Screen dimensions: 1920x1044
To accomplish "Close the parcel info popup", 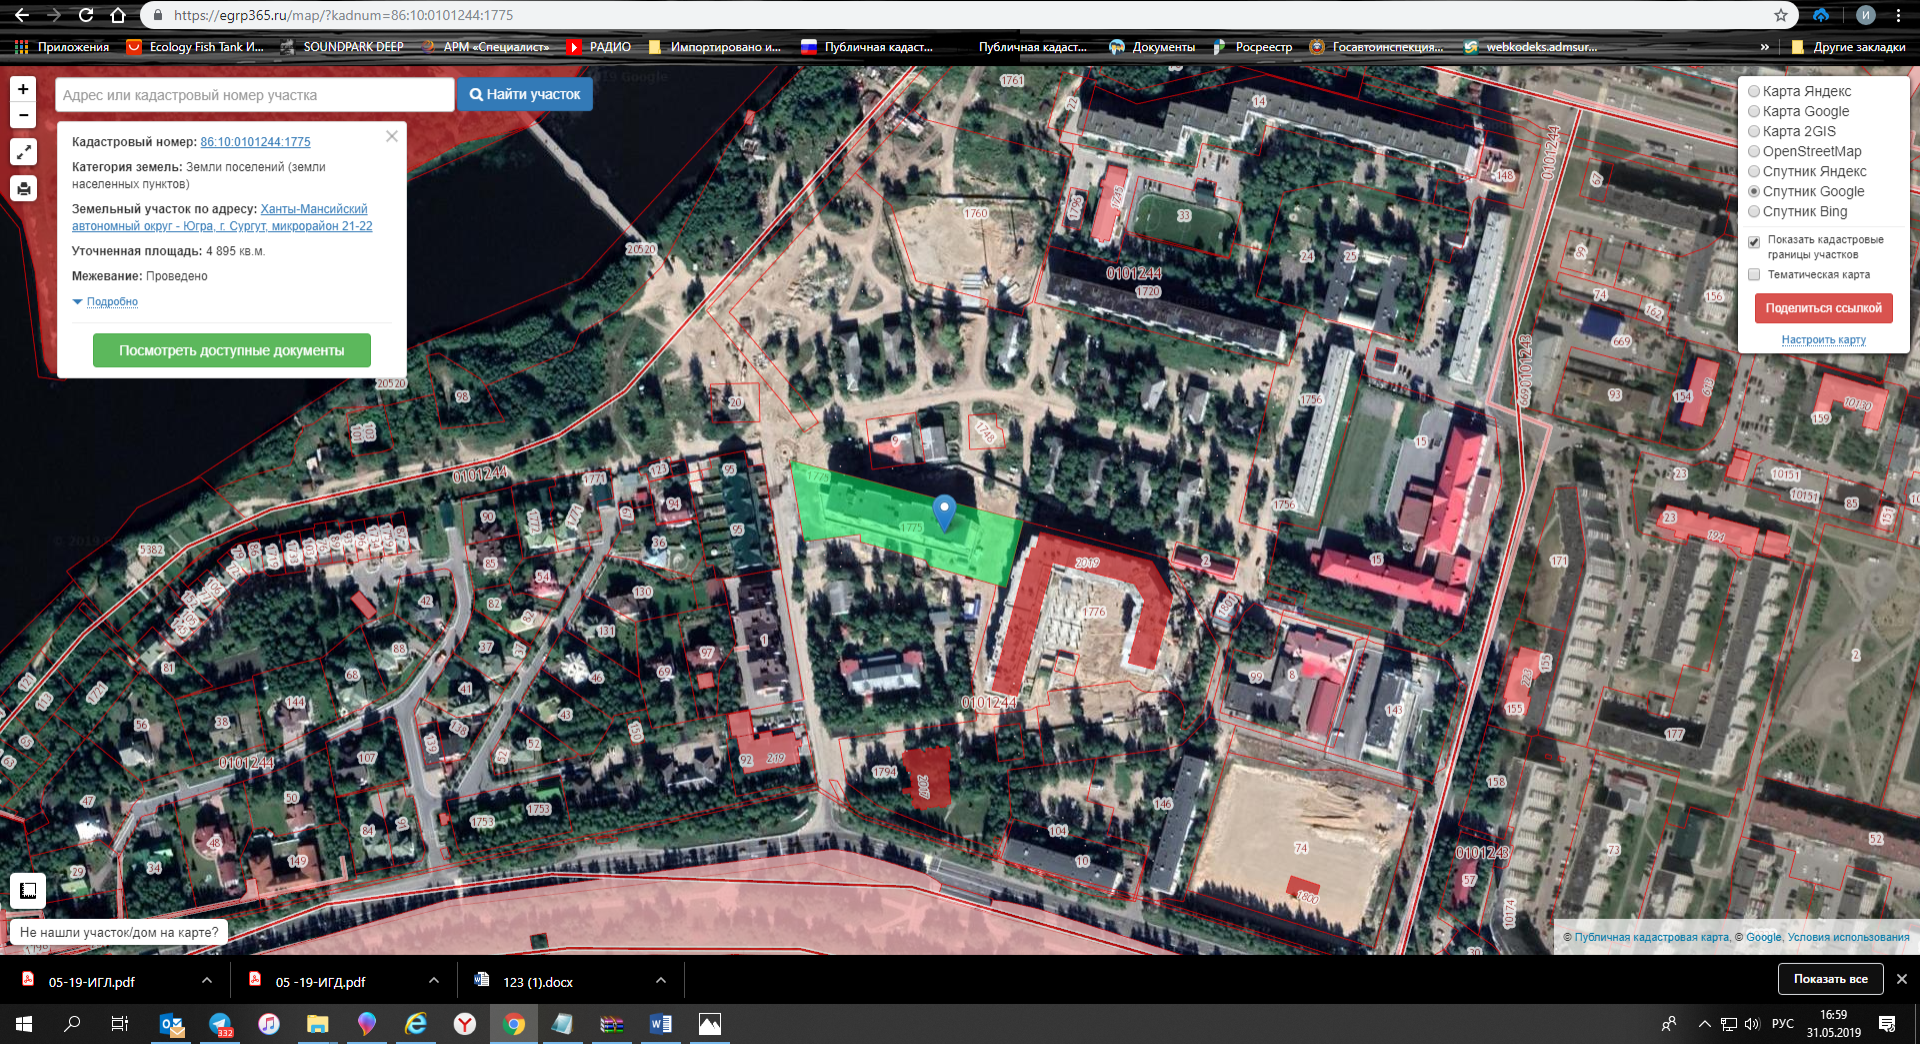I will click(x=392, y=136).
